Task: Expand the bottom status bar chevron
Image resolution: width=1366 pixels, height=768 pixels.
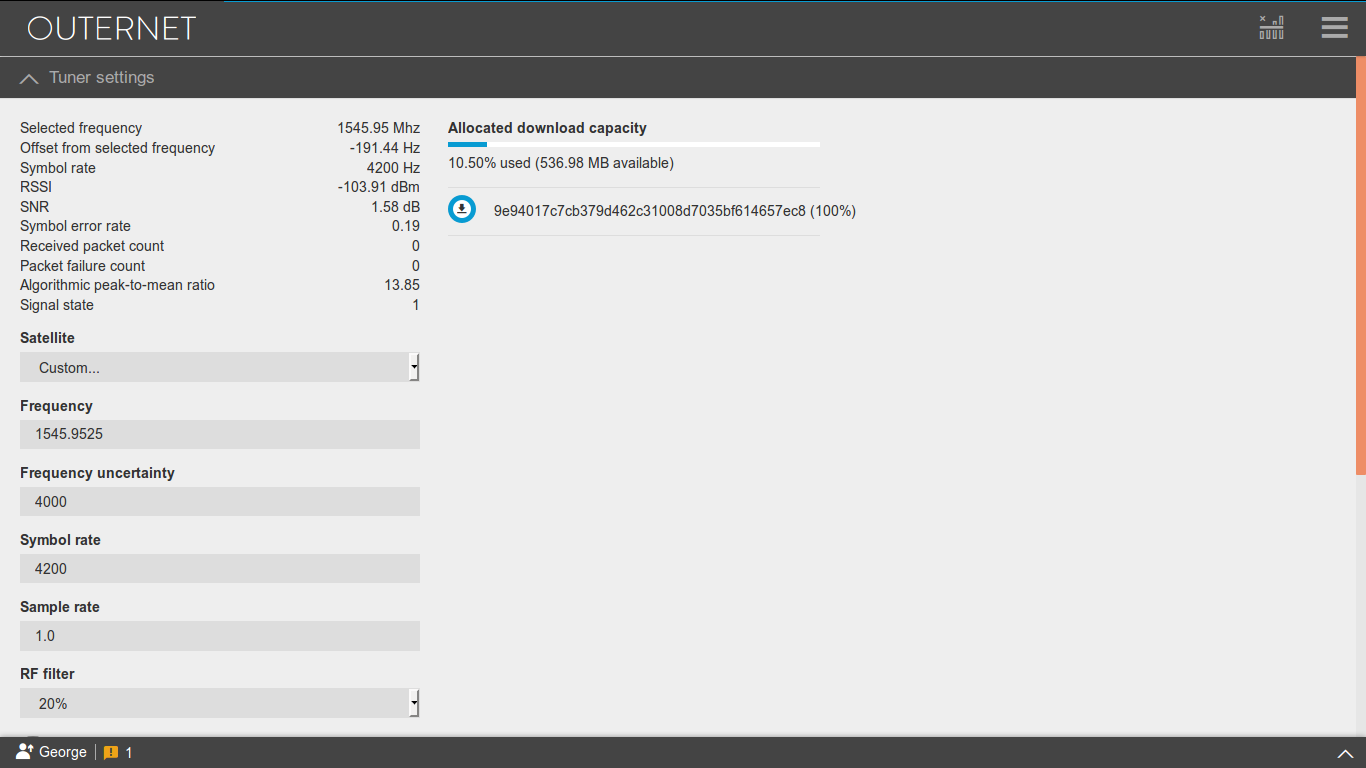Action: [x=1345, y=753]
